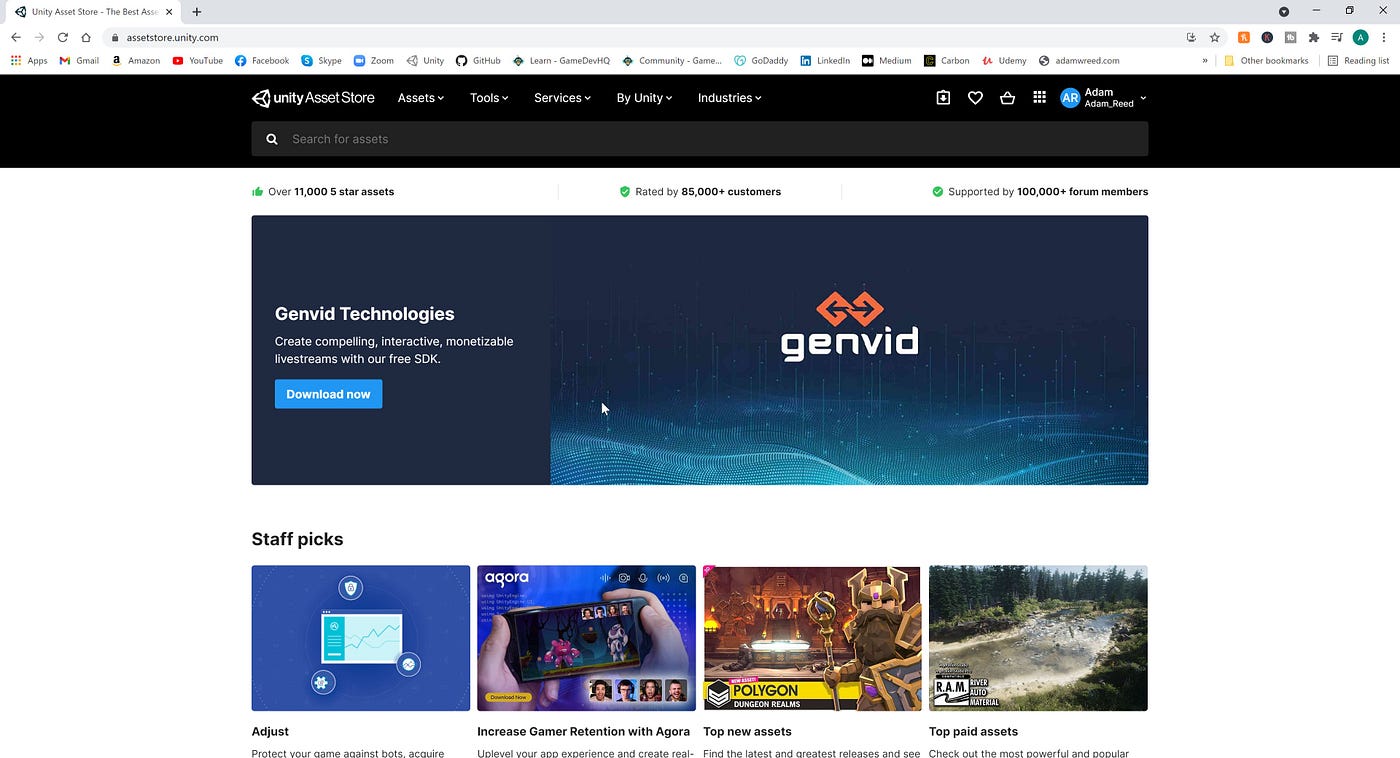Click the Top new assets title

tap(747, 732)
